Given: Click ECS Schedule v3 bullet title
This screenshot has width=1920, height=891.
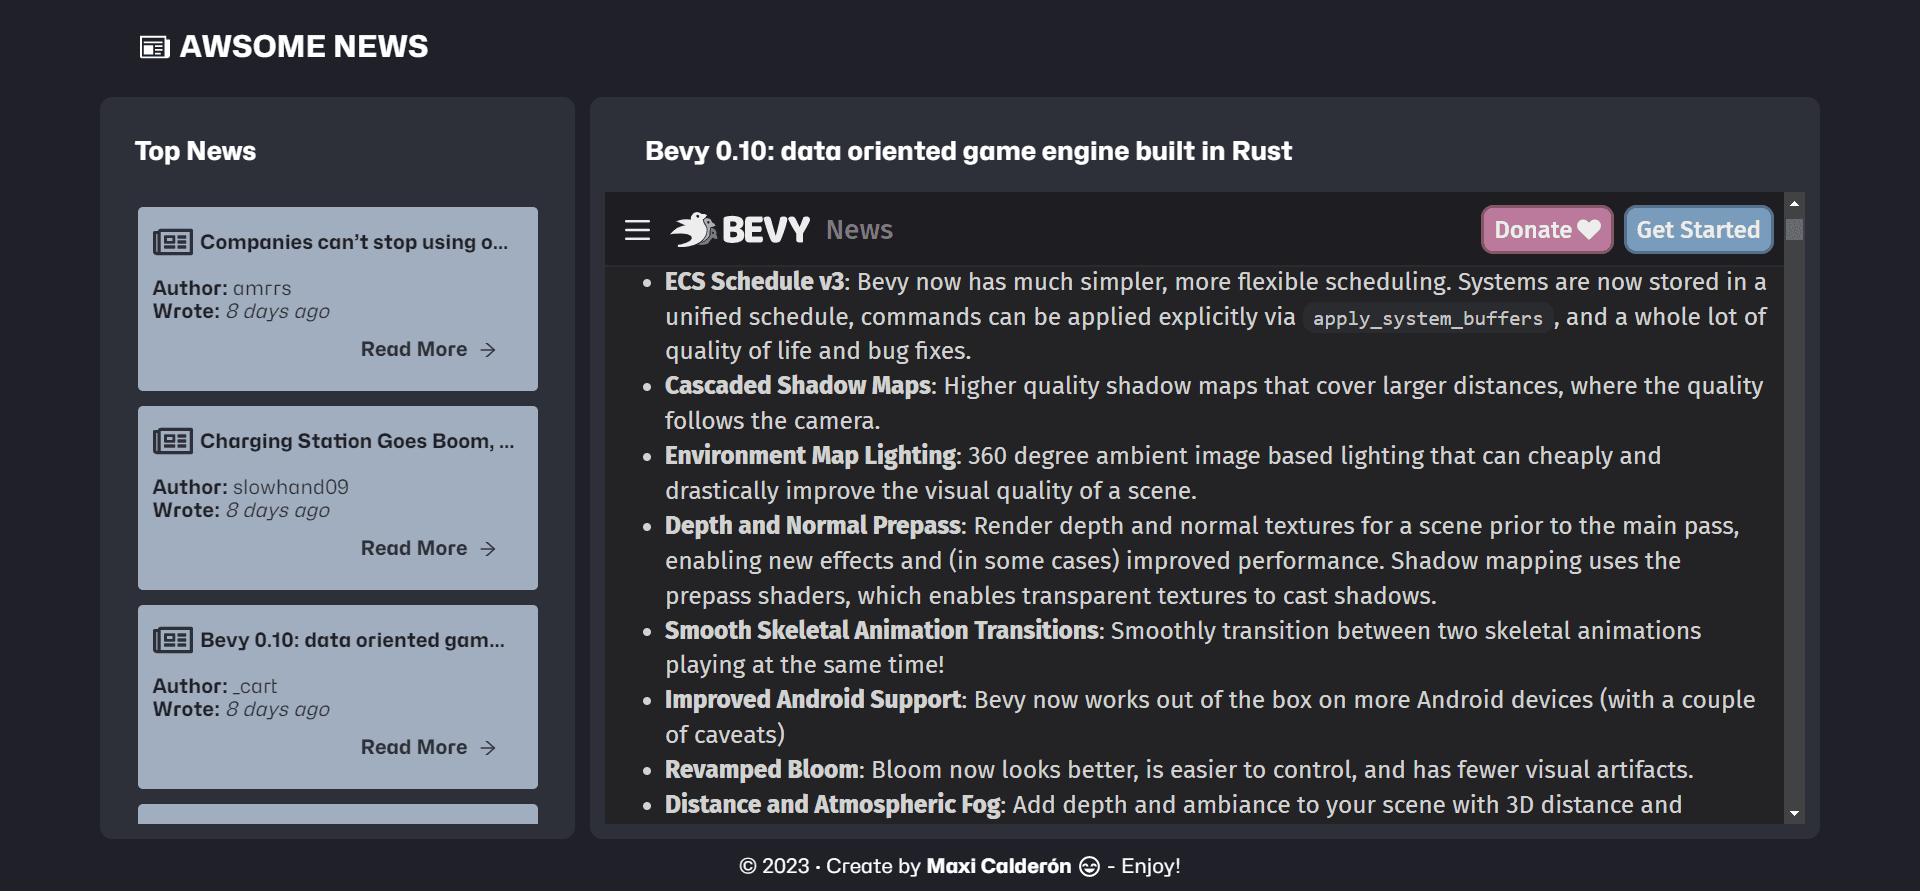Looking at the screenshot, I should [754, 282].
